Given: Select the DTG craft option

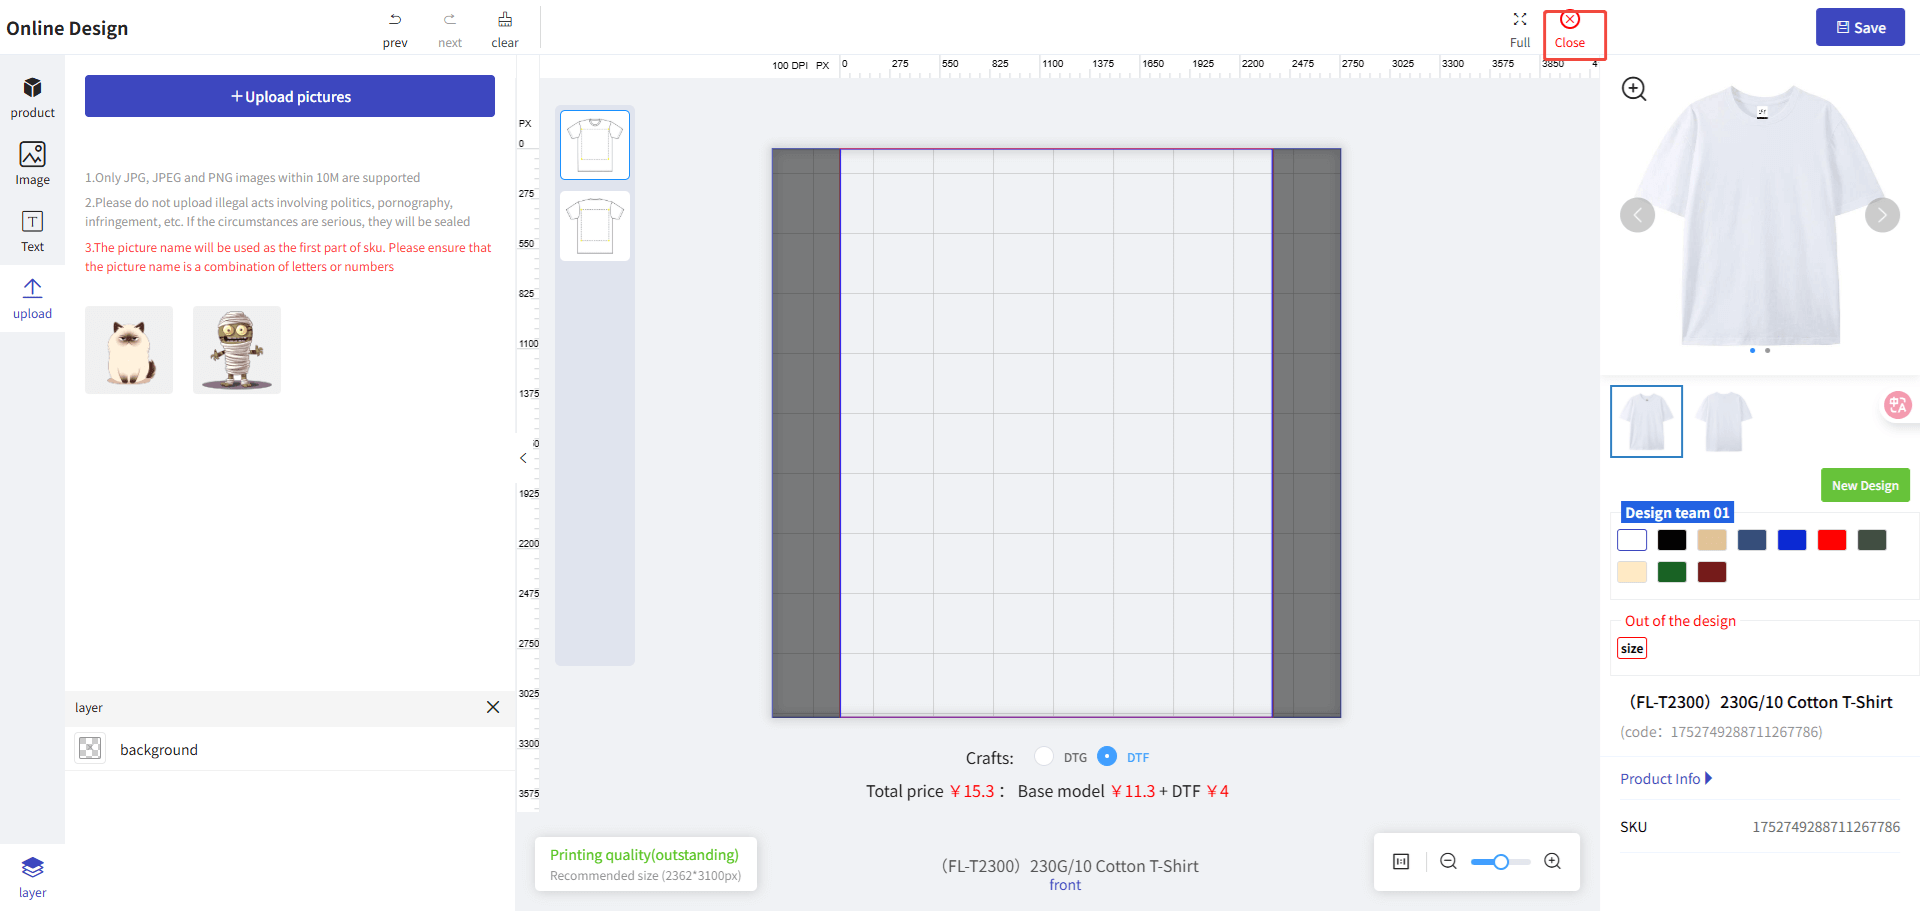Looking at the screenshot, I should point(1044,756).
